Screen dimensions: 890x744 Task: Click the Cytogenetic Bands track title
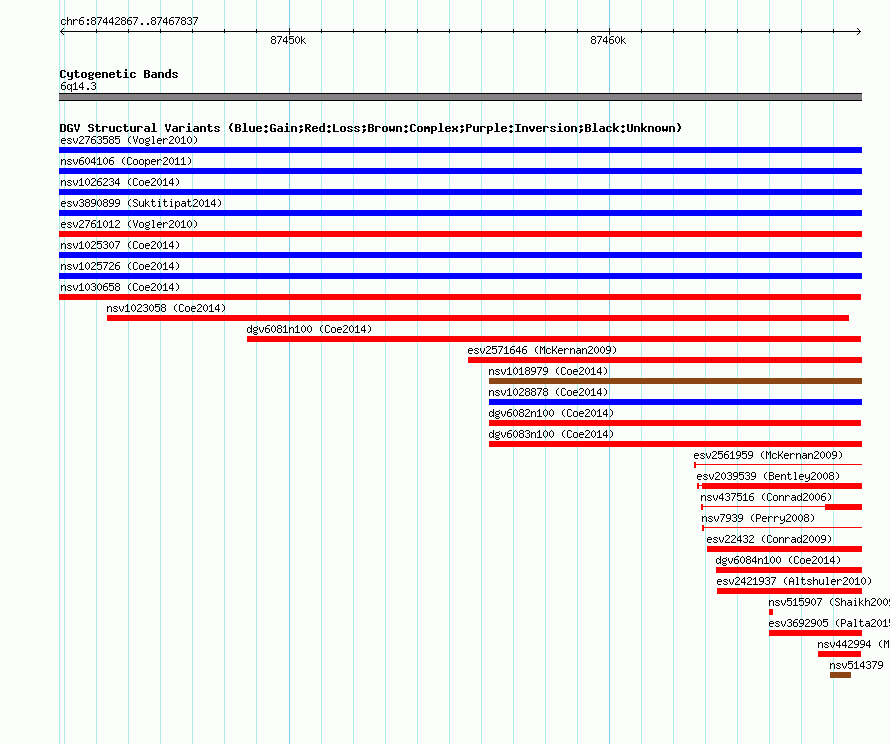pos(119,74)
